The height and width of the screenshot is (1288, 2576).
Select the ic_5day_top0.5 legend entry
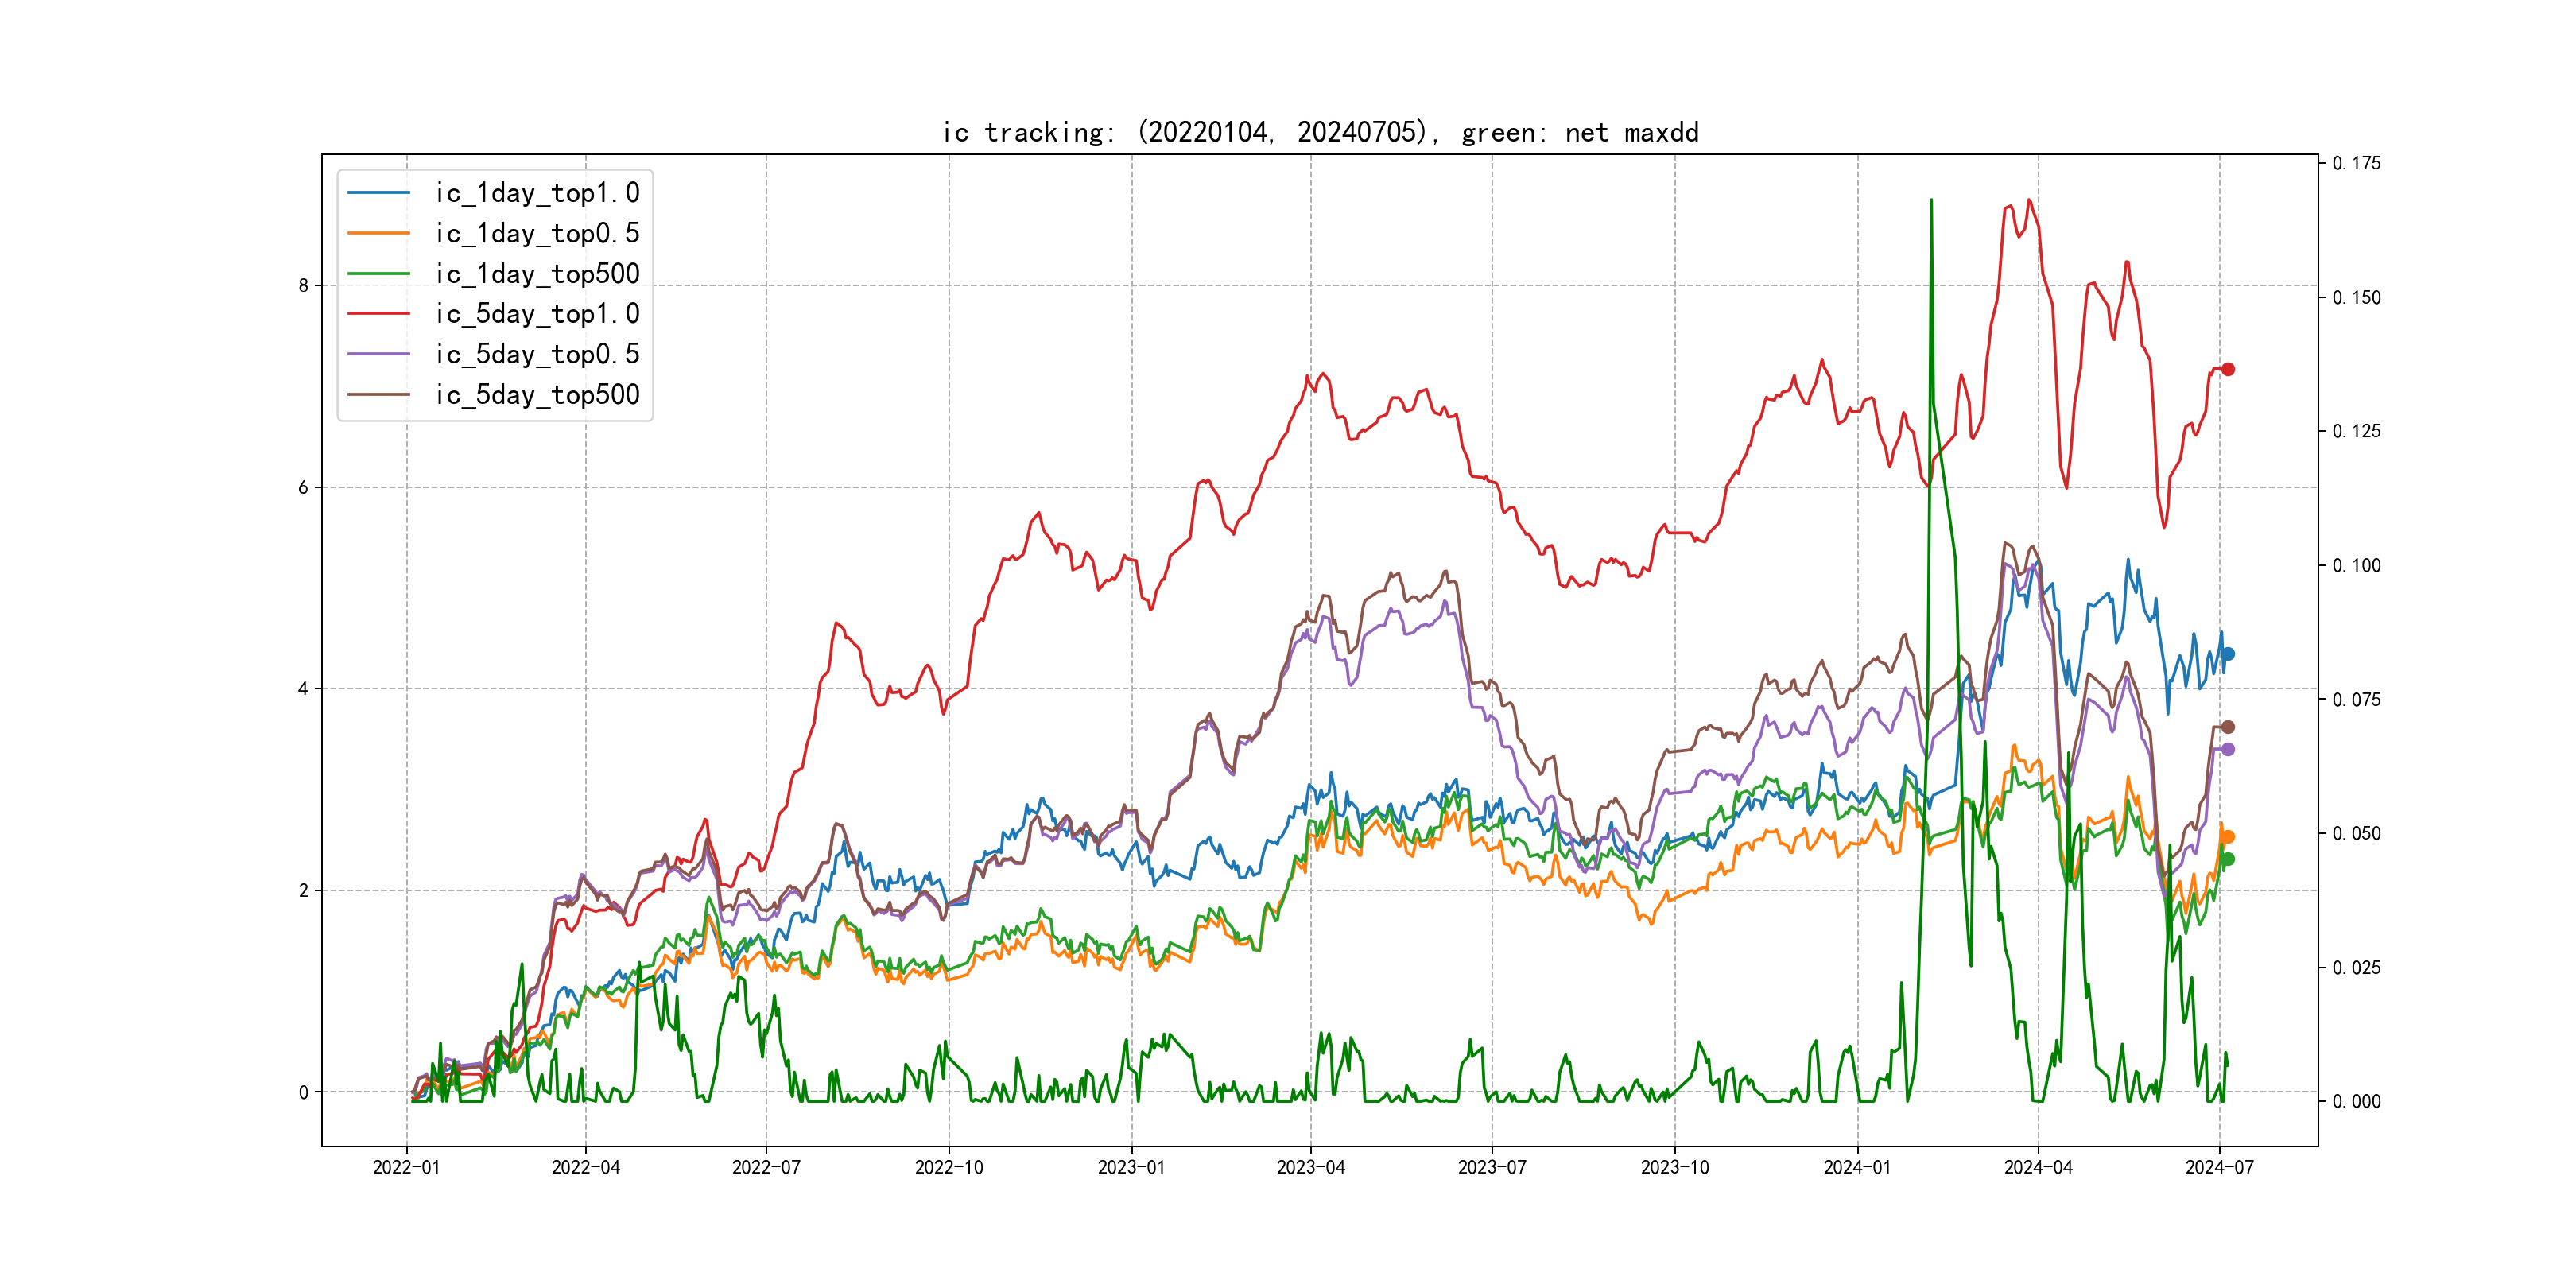[537, 354]
